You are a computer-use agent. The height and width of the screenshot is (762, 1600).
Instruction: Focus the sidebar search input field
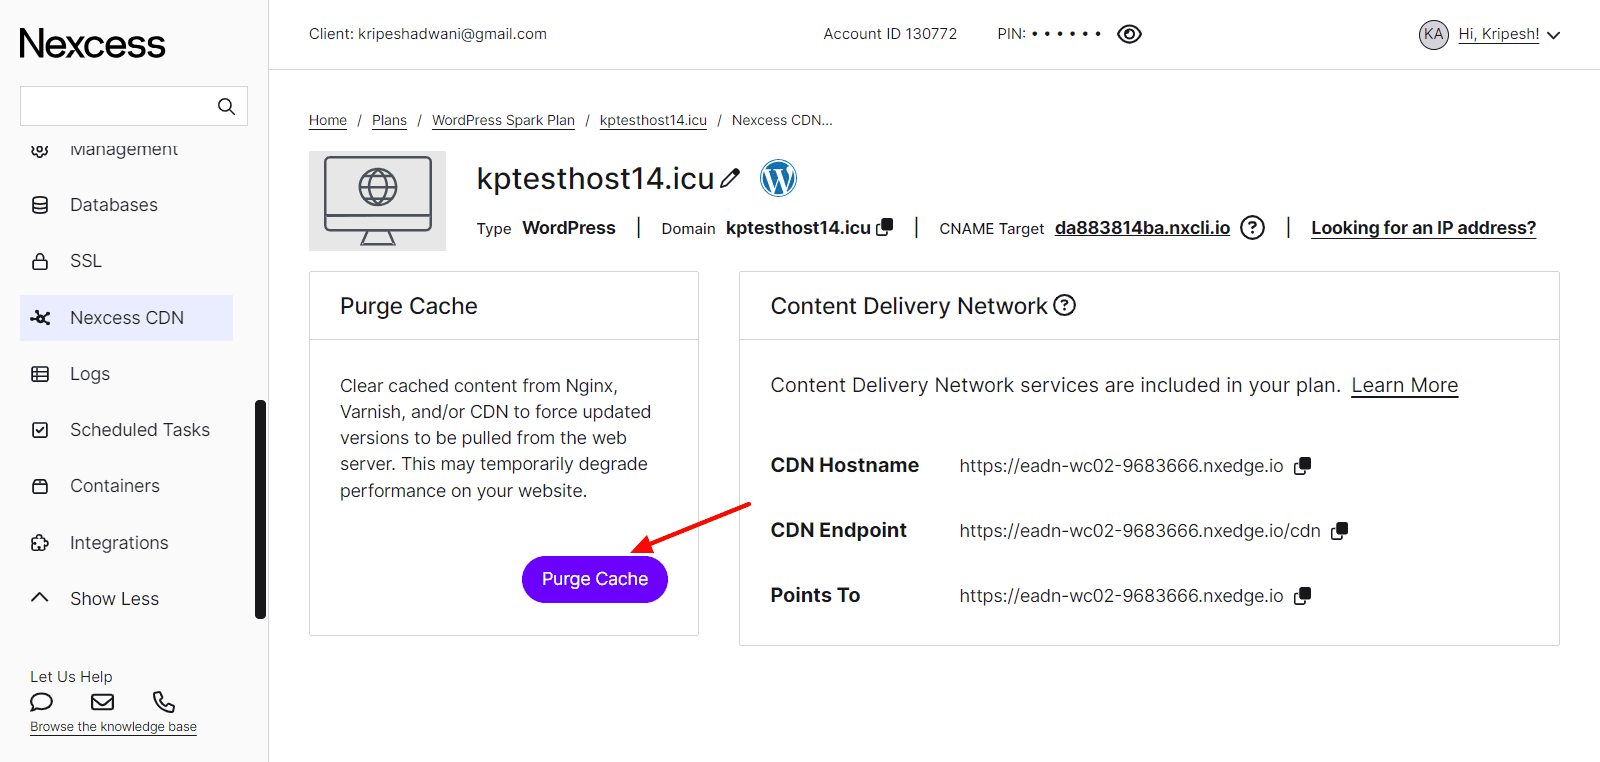click(x=115, y=106)
